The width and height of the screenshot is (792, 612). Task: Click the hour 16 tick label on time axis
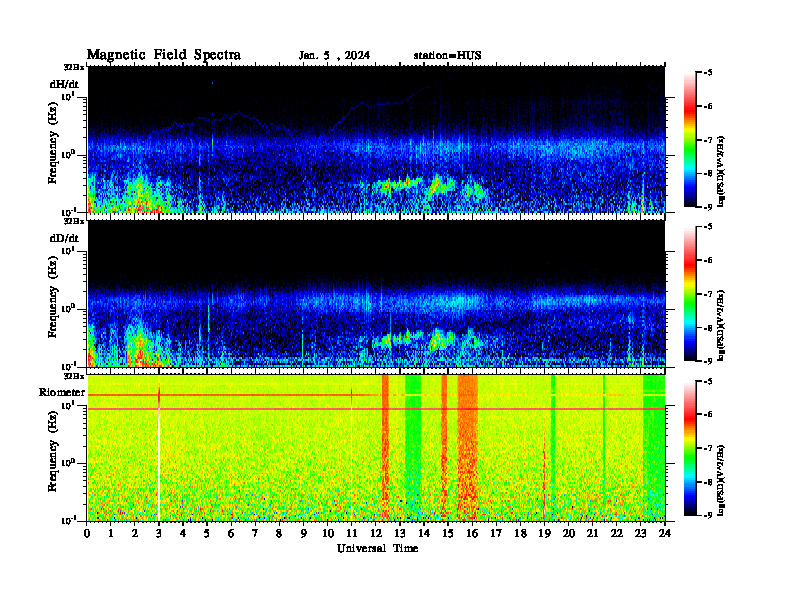tap(472, 534)
